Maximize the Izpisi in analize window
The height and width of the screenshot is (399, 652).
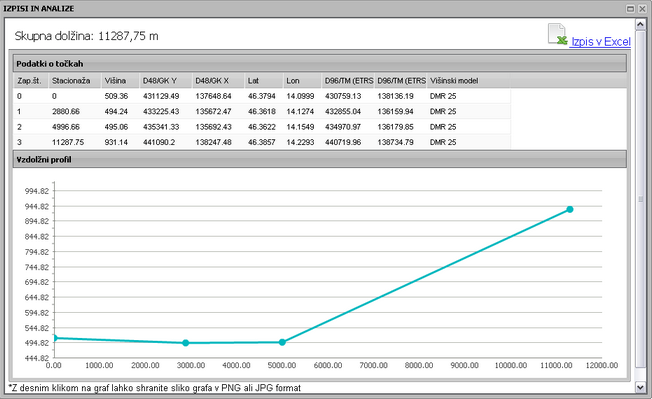point(631,9)
